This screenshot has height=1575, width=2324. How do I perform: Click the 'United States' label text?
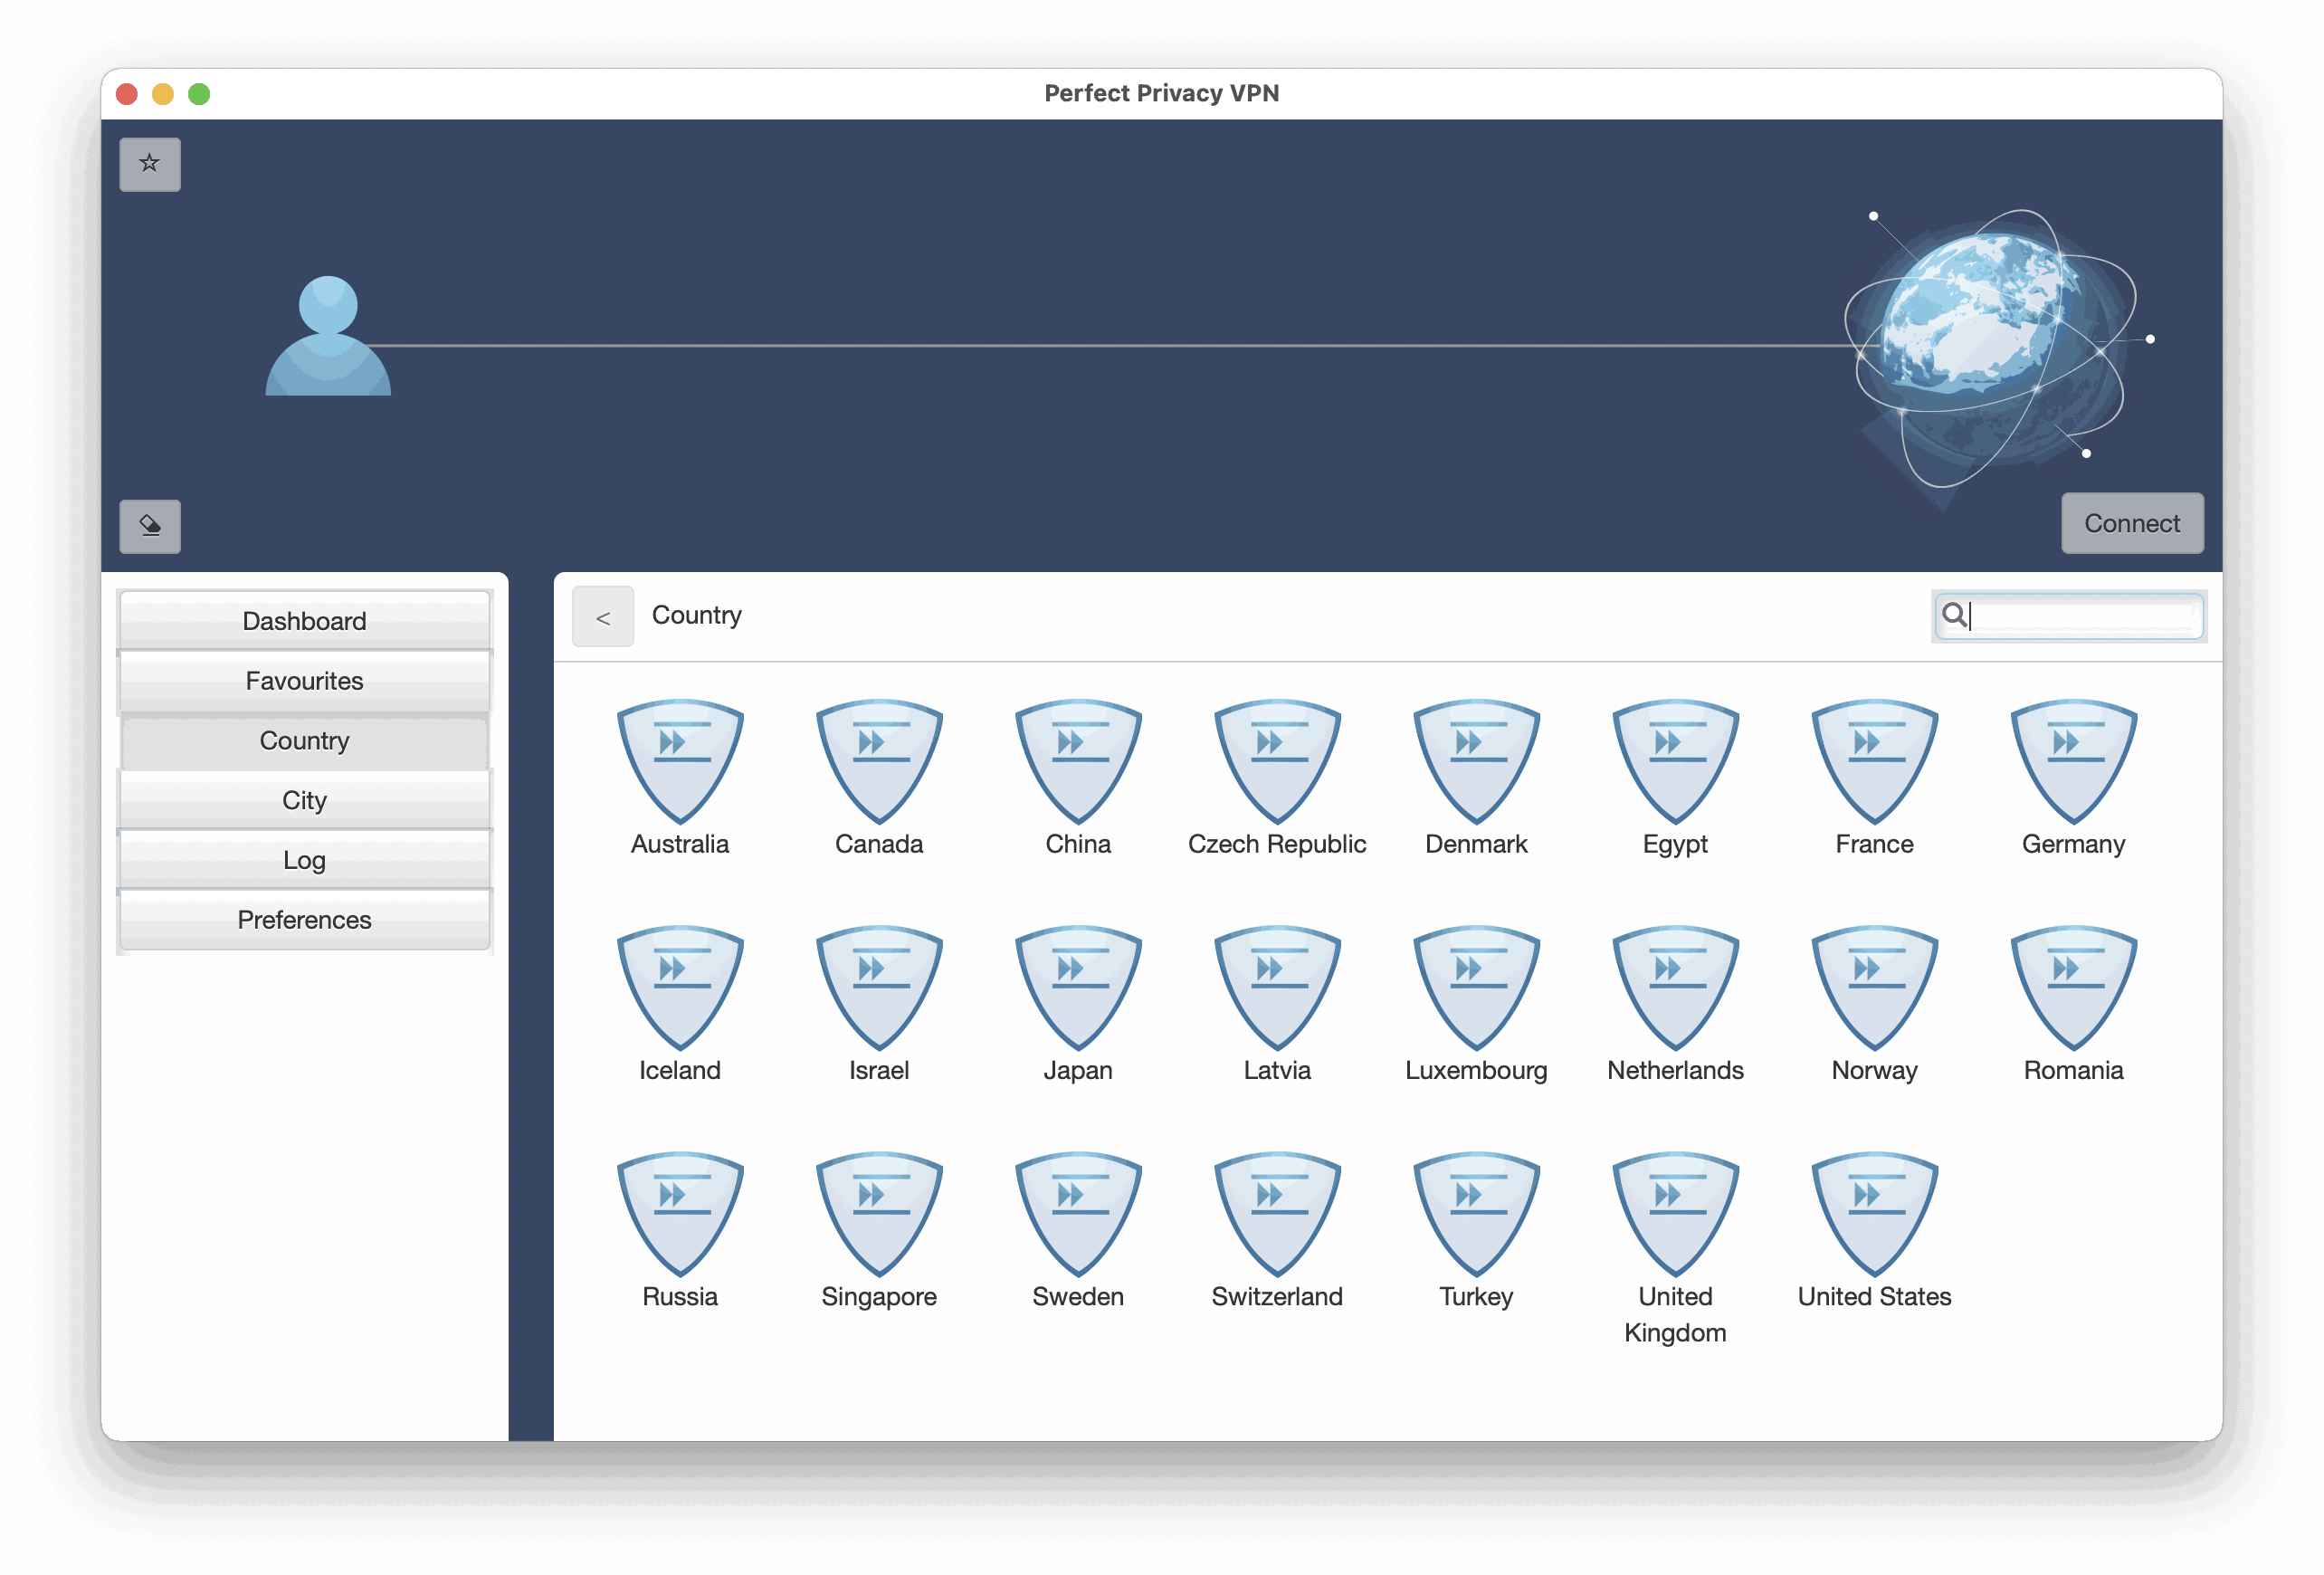(1874, 1297)
